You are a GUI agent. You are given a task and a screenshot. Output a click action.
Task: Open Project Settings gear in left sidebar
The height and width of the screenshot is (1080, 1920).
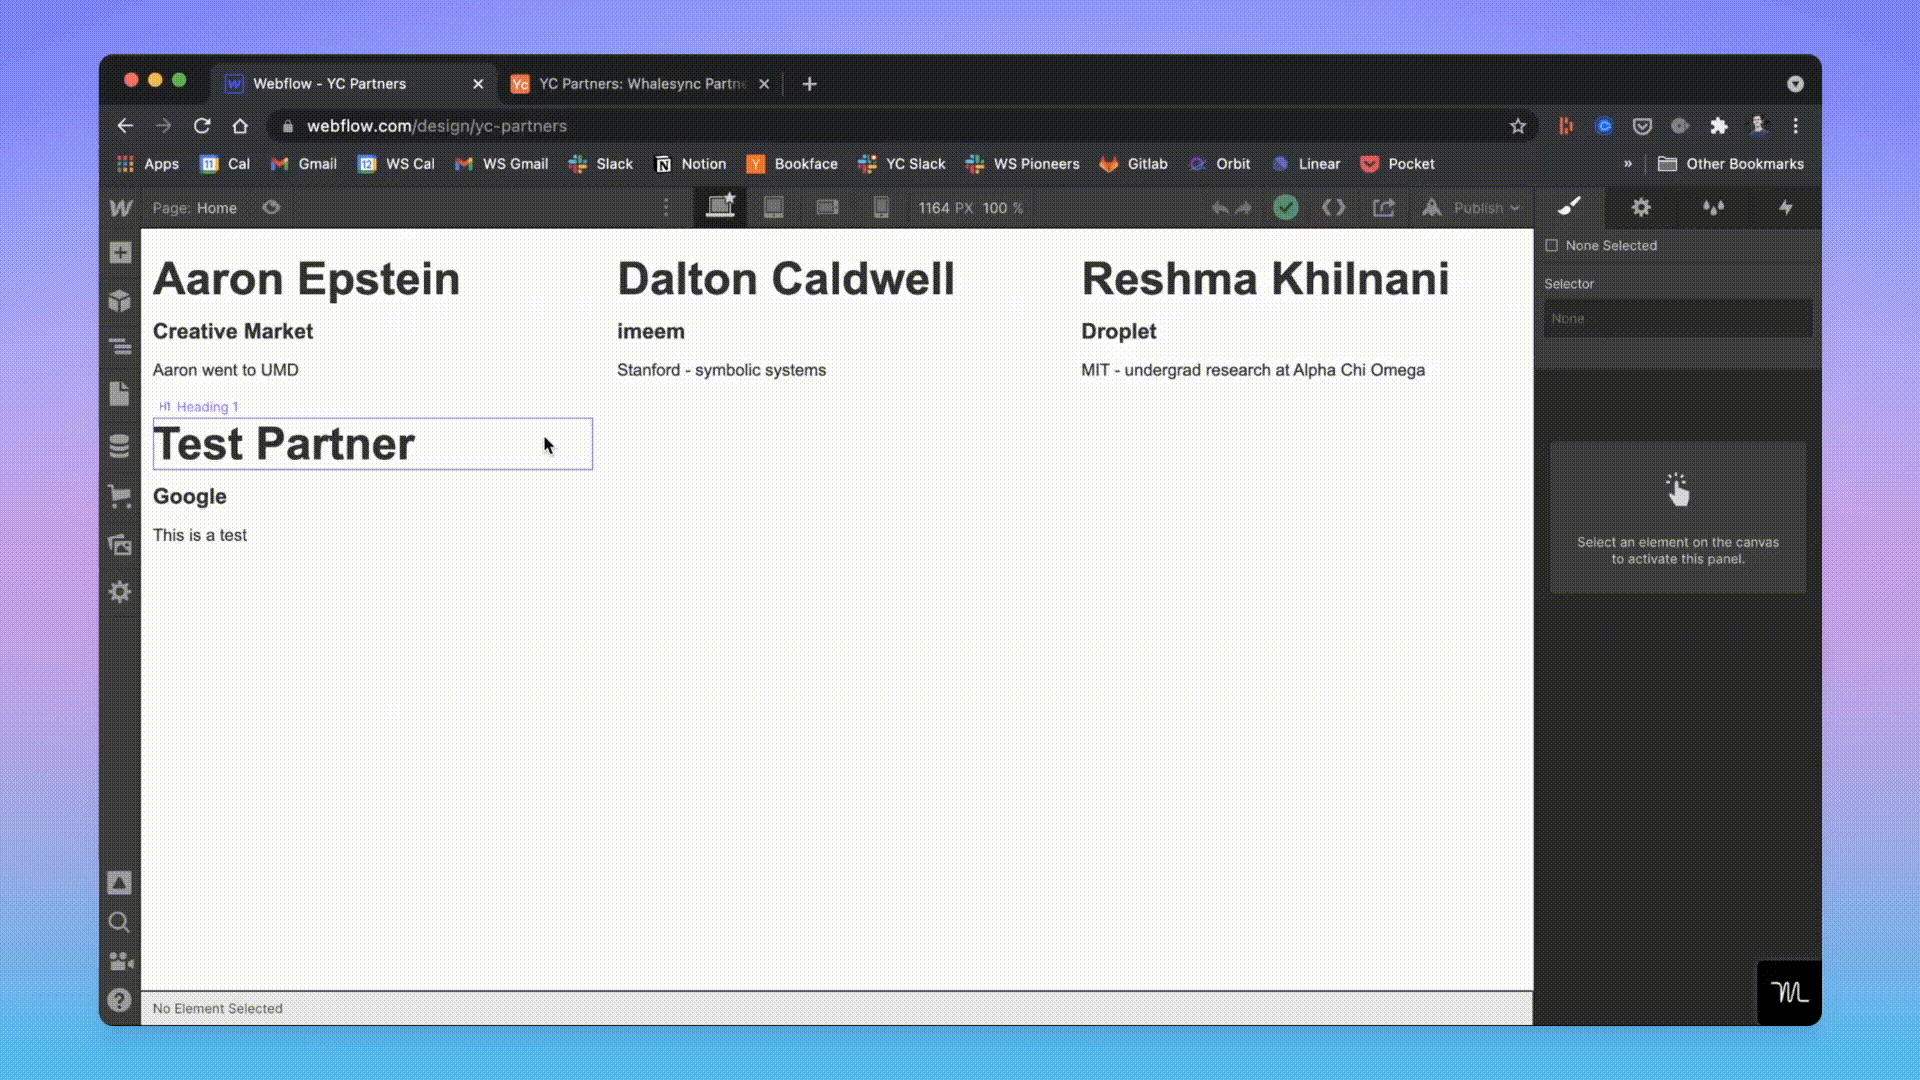[120, 592]
